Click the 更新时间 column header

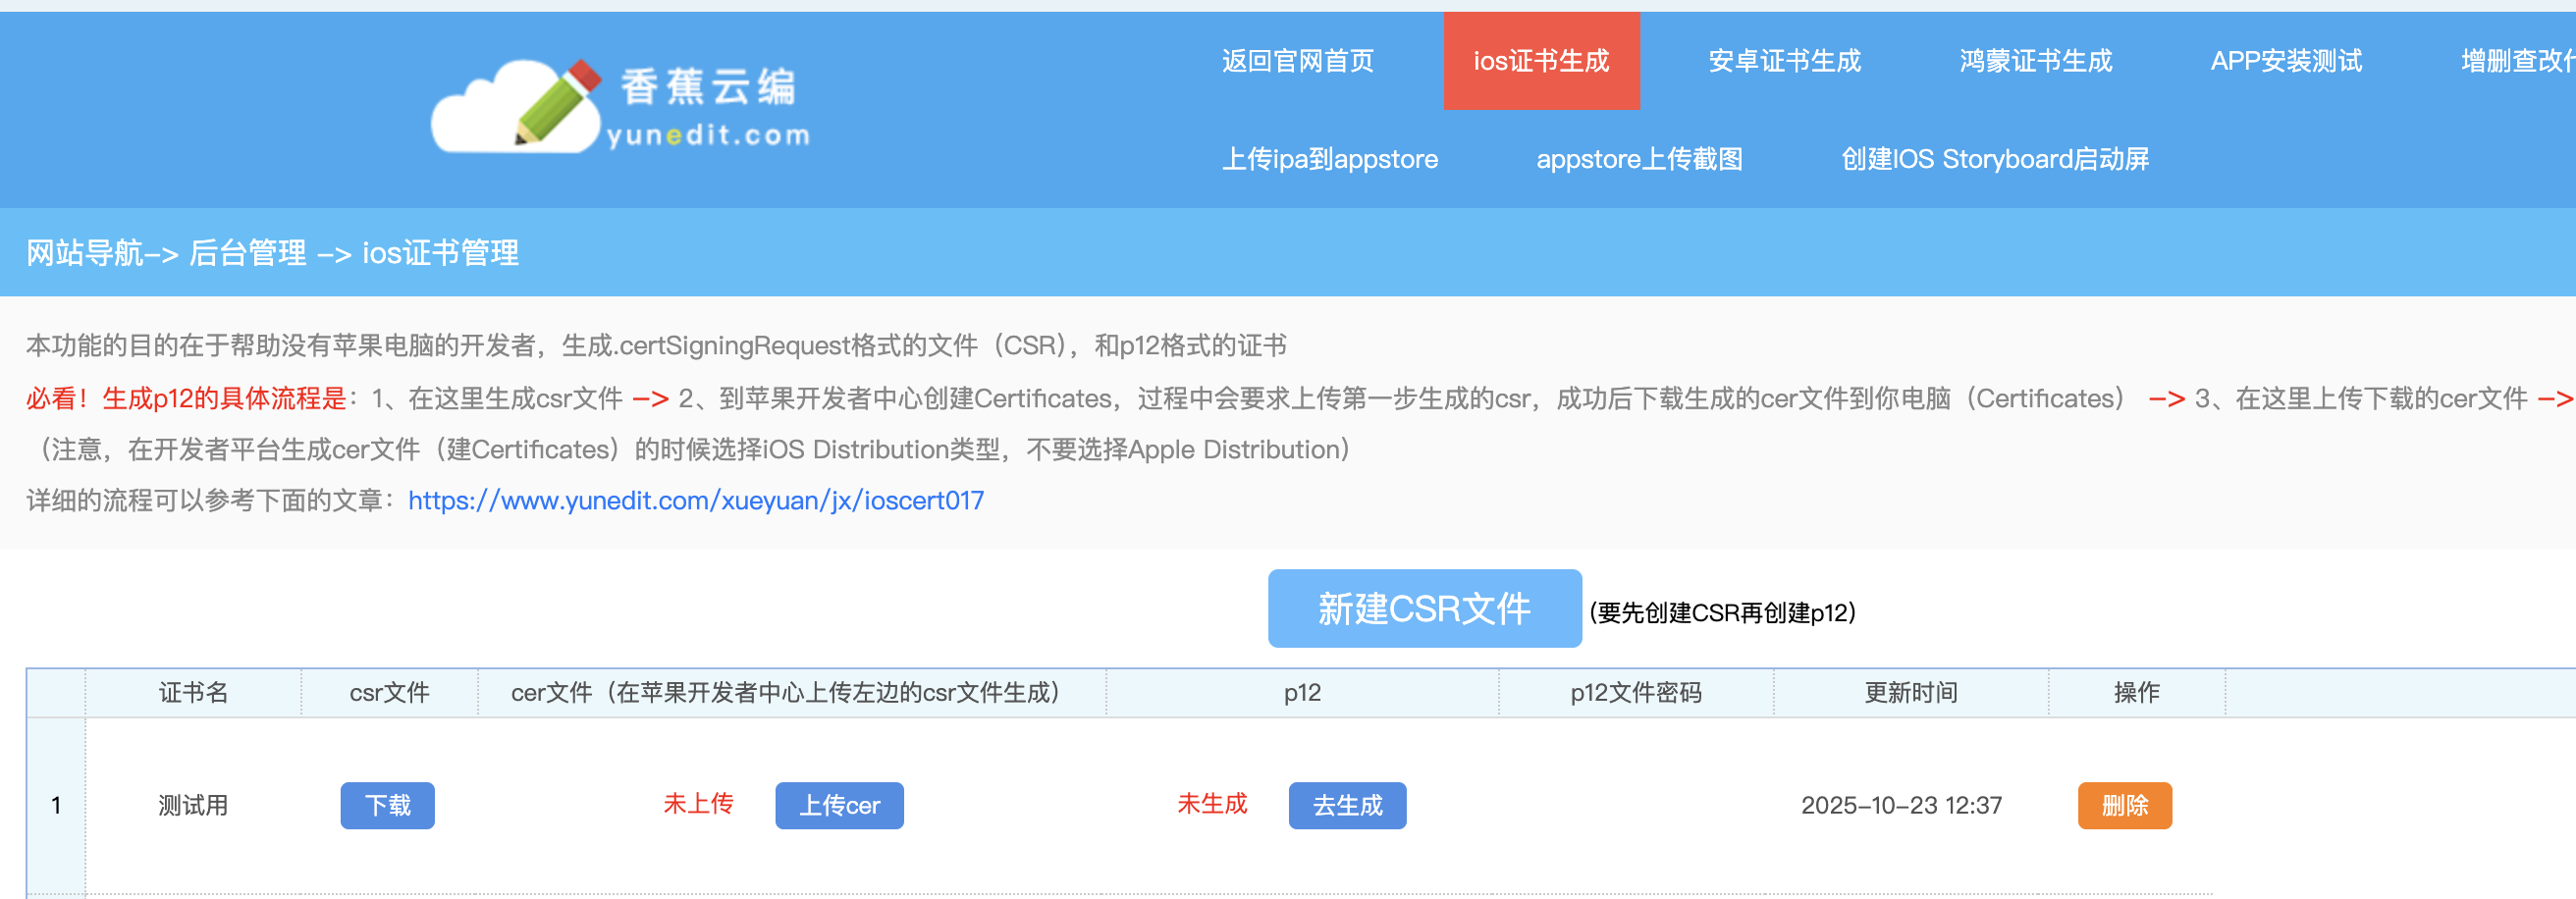(x=1910, y=692)
